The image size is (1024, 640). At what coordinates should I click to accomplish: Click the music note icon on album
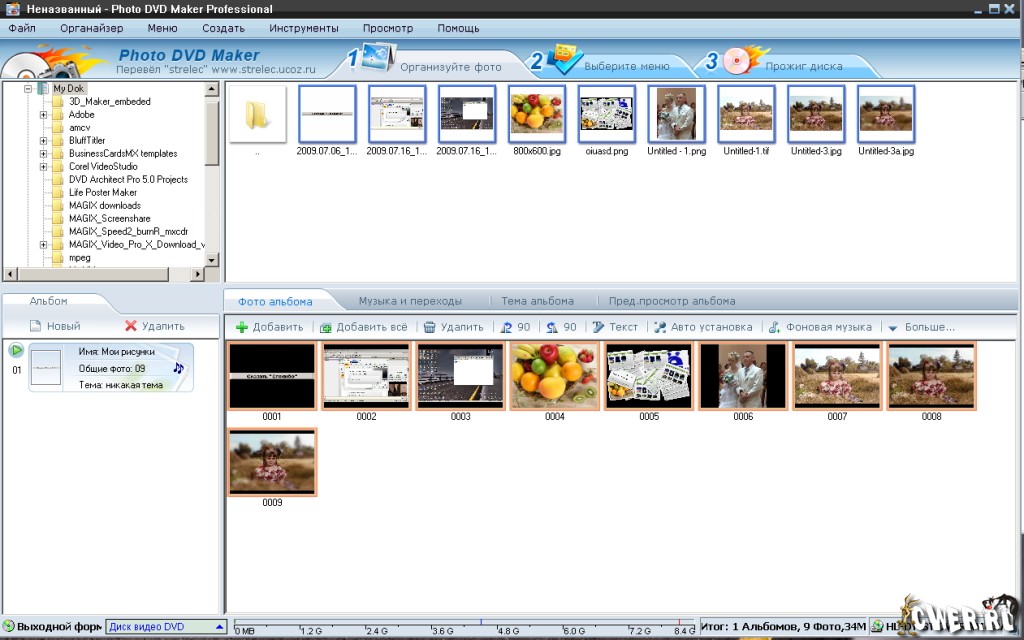179,368
